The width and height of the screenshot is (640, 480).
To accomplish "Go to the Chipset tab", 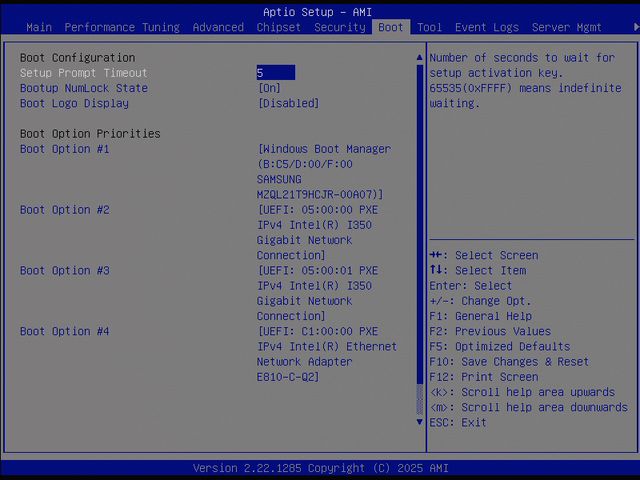I will coord(279,27).
